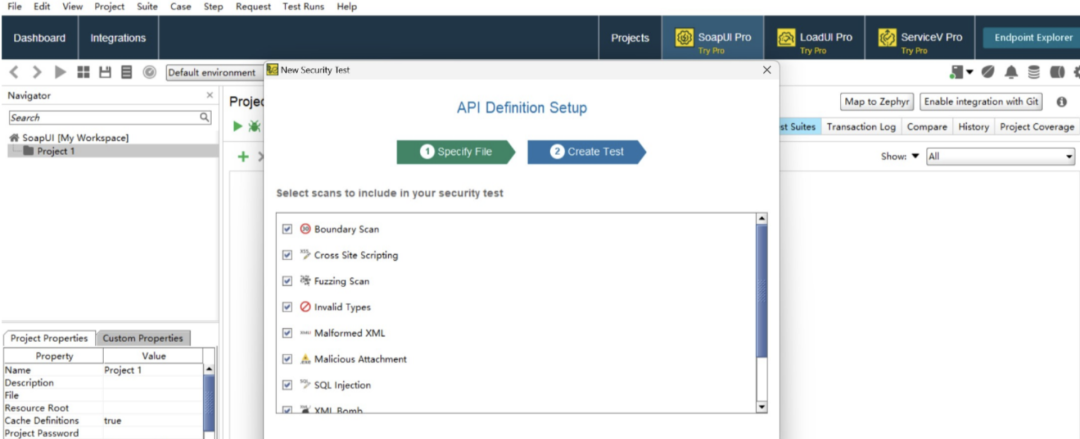This screenshot has height=439, width=1080.
Task: Click the home icon beside SoapUI workspace
Action: pos(14,138)
